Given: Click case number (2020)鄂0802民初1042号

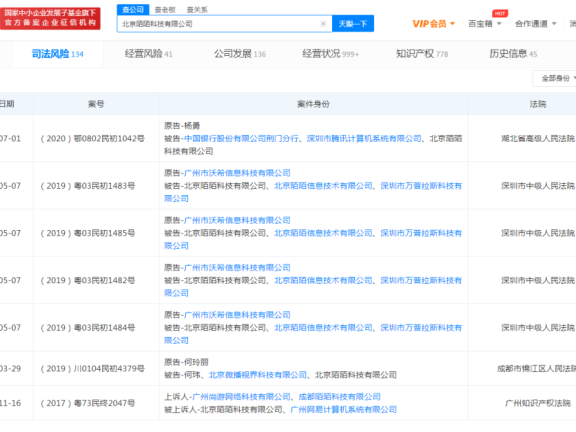Looking at the screenshot, I should pos(92,138).
